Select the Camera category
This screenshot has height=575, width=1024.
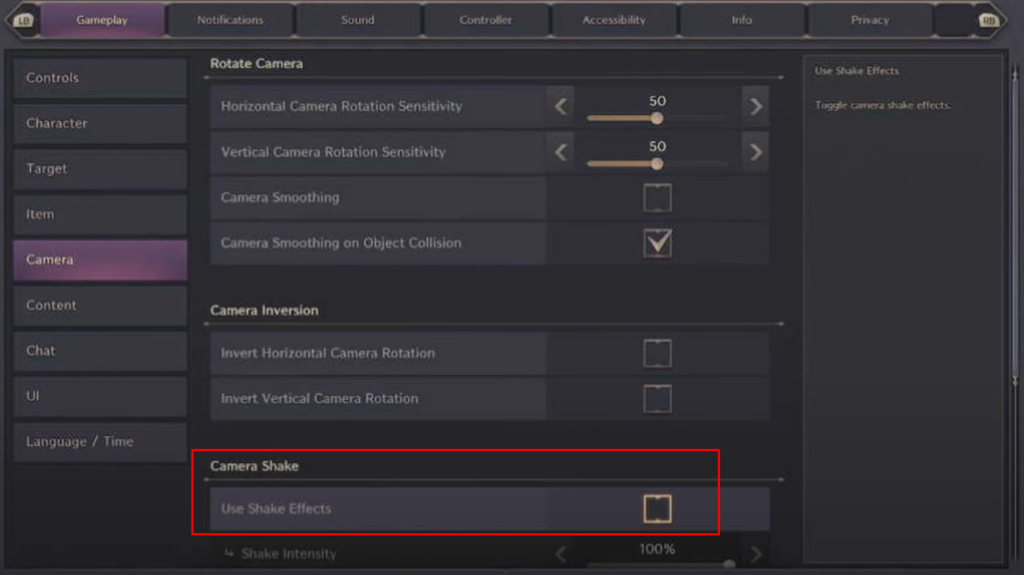coord(101,260)
